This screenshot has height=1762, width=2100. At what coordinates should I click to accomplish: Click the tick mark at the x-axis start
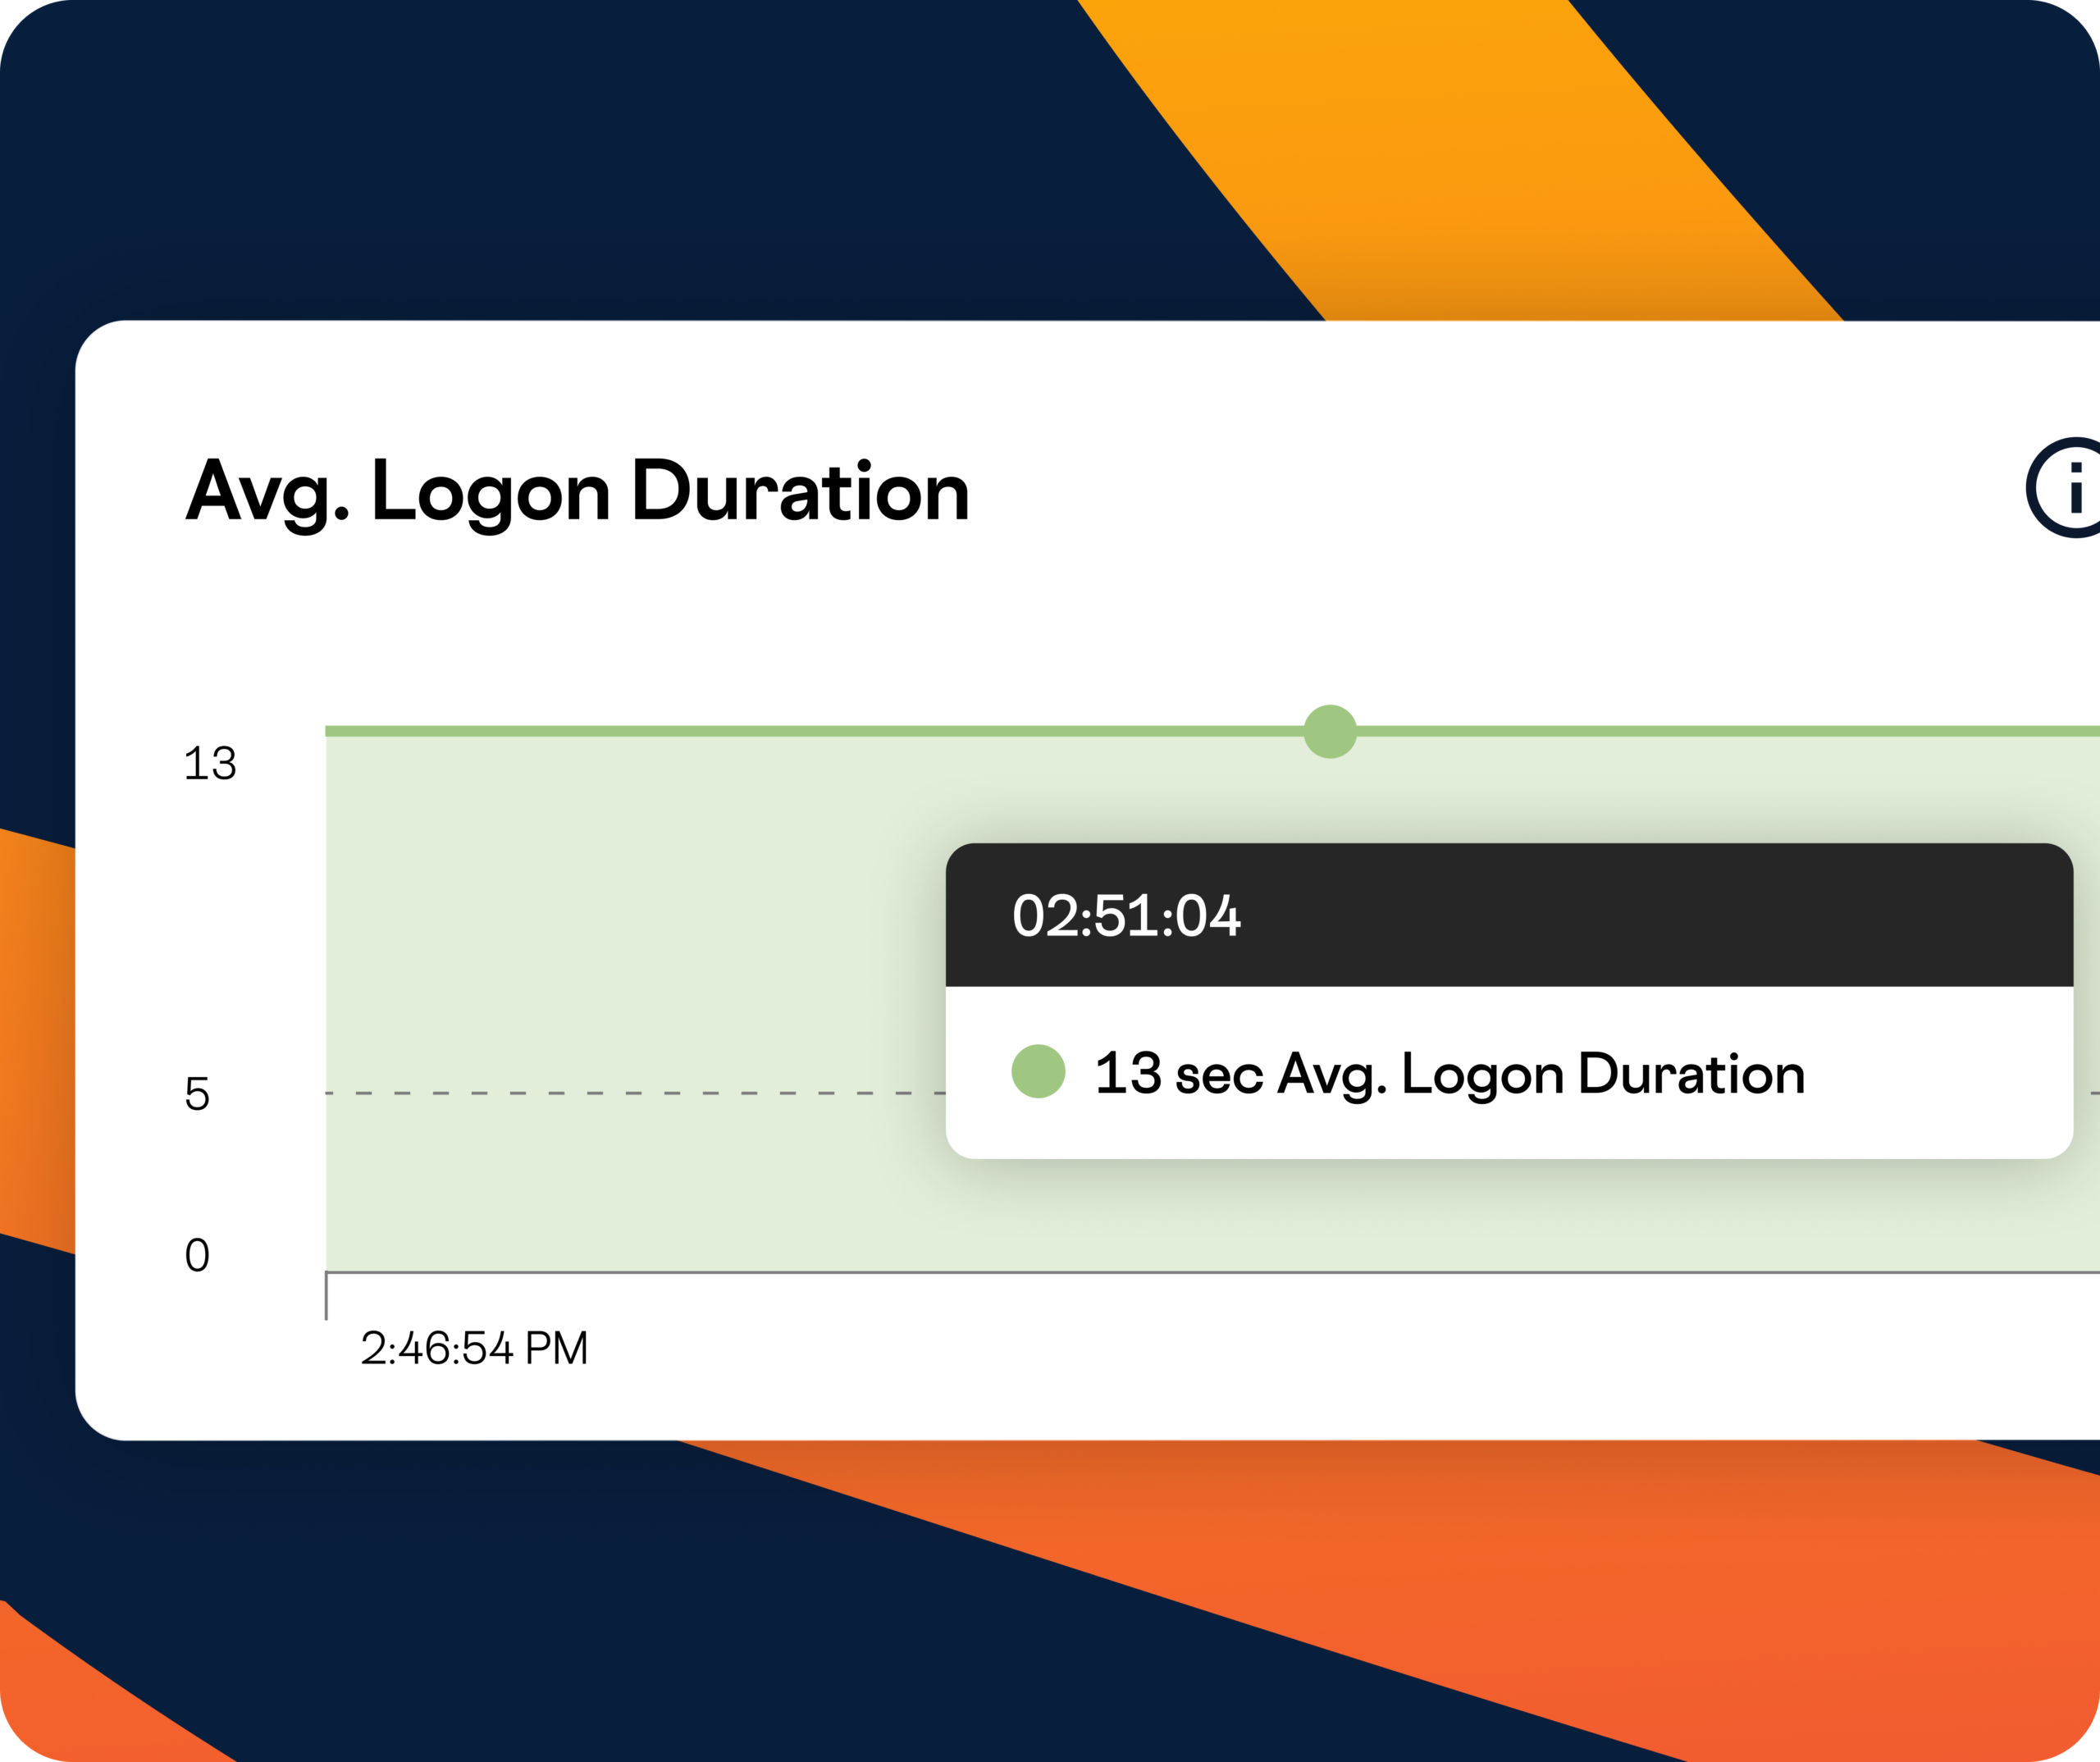click(x=326, y=1297)
